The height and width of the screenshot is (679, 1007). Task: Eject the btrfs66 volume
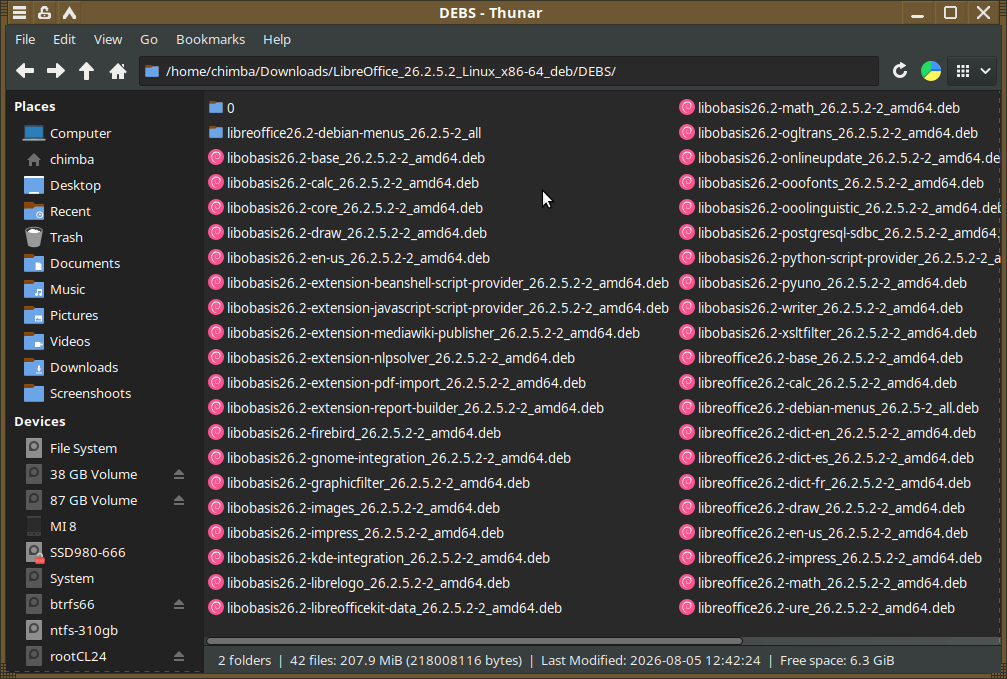(x=179, y=604)
